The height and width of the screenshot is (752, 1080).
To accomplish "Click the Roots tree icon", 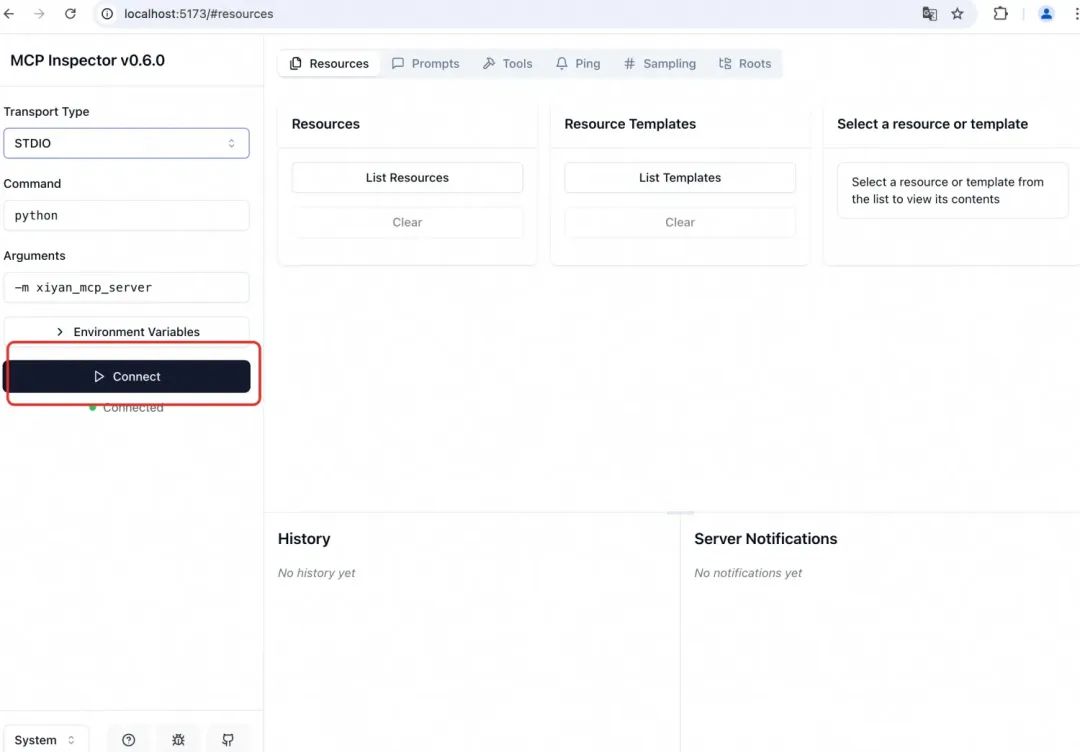I will [x=725, y=63].
